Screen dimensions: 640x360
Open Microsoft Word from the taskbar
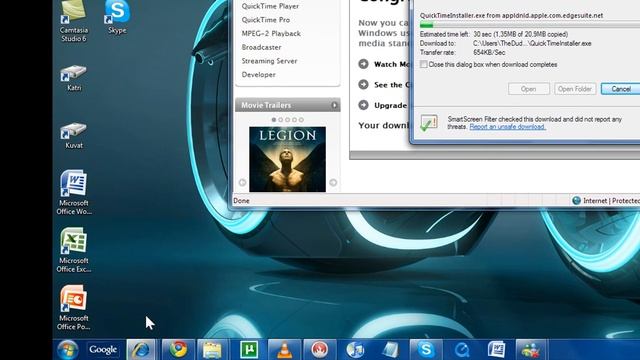tap(496, 350)
